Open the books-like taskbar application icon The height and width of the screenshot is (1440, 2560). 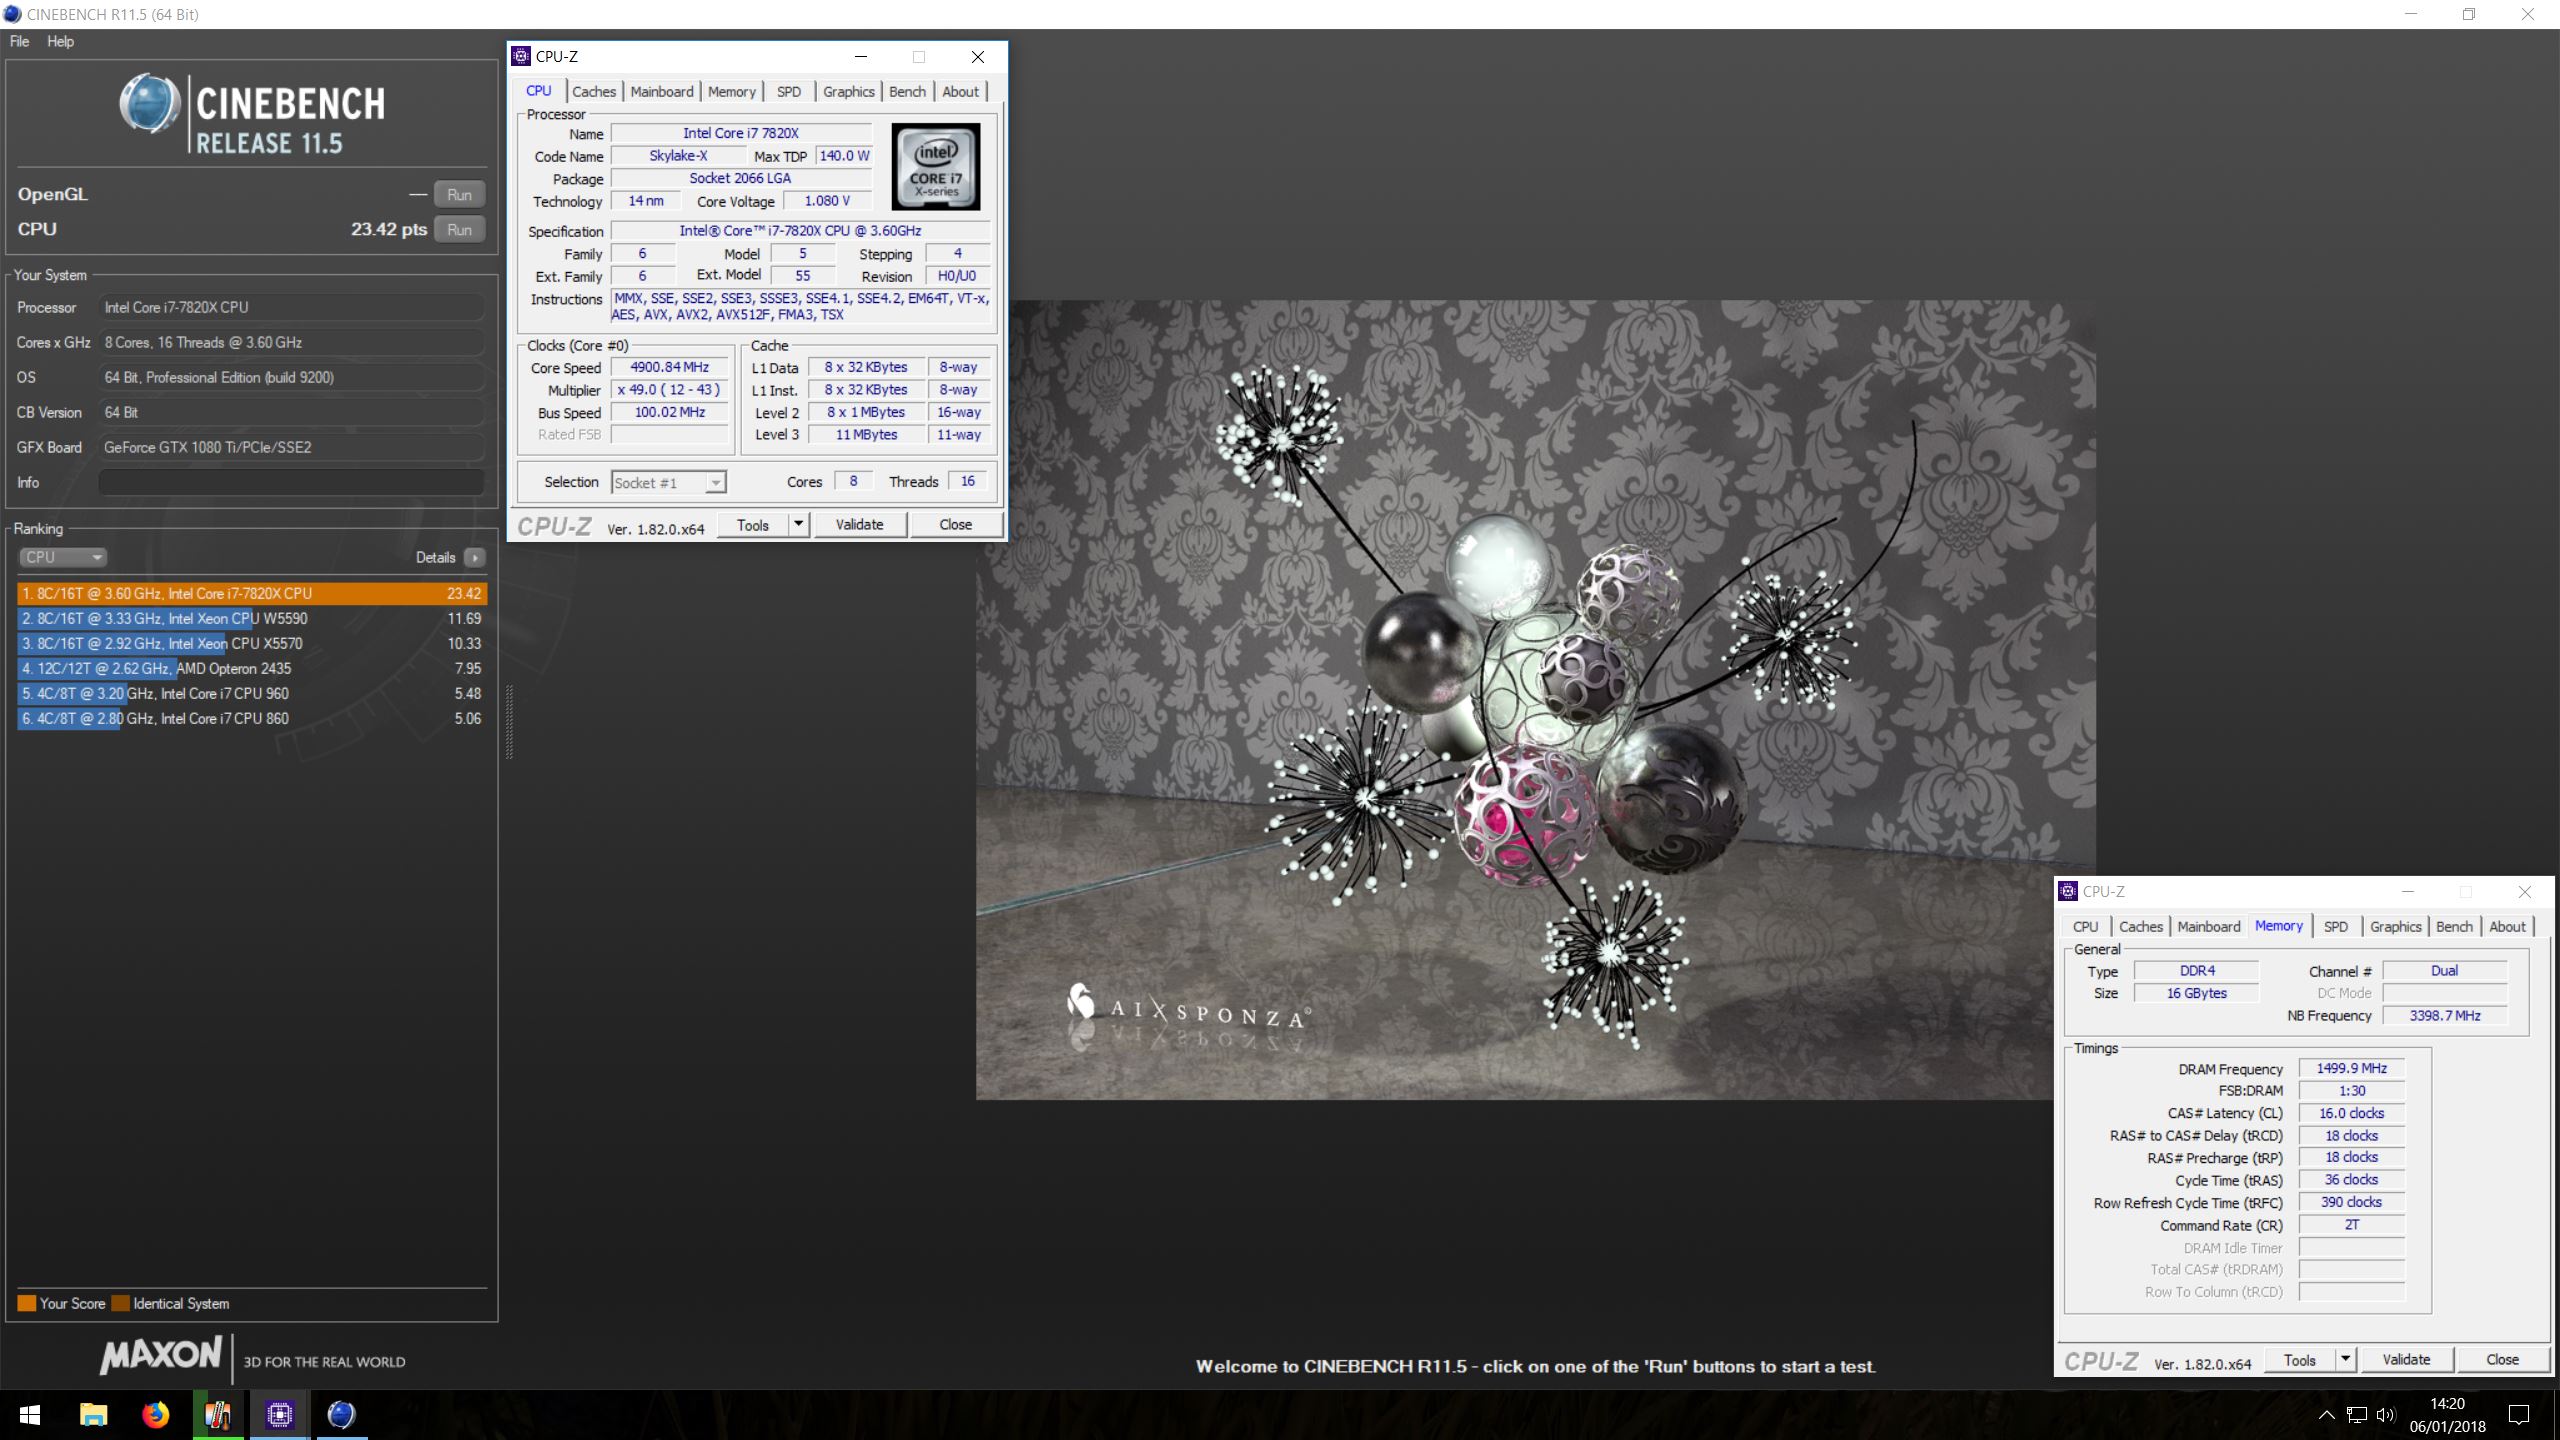217,1415
